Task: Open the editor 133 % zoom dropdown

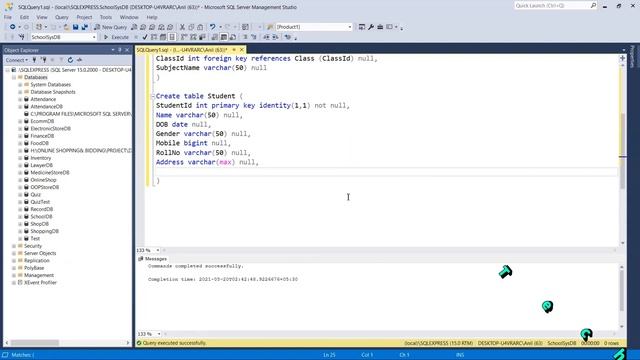Action: pos(158,250)
